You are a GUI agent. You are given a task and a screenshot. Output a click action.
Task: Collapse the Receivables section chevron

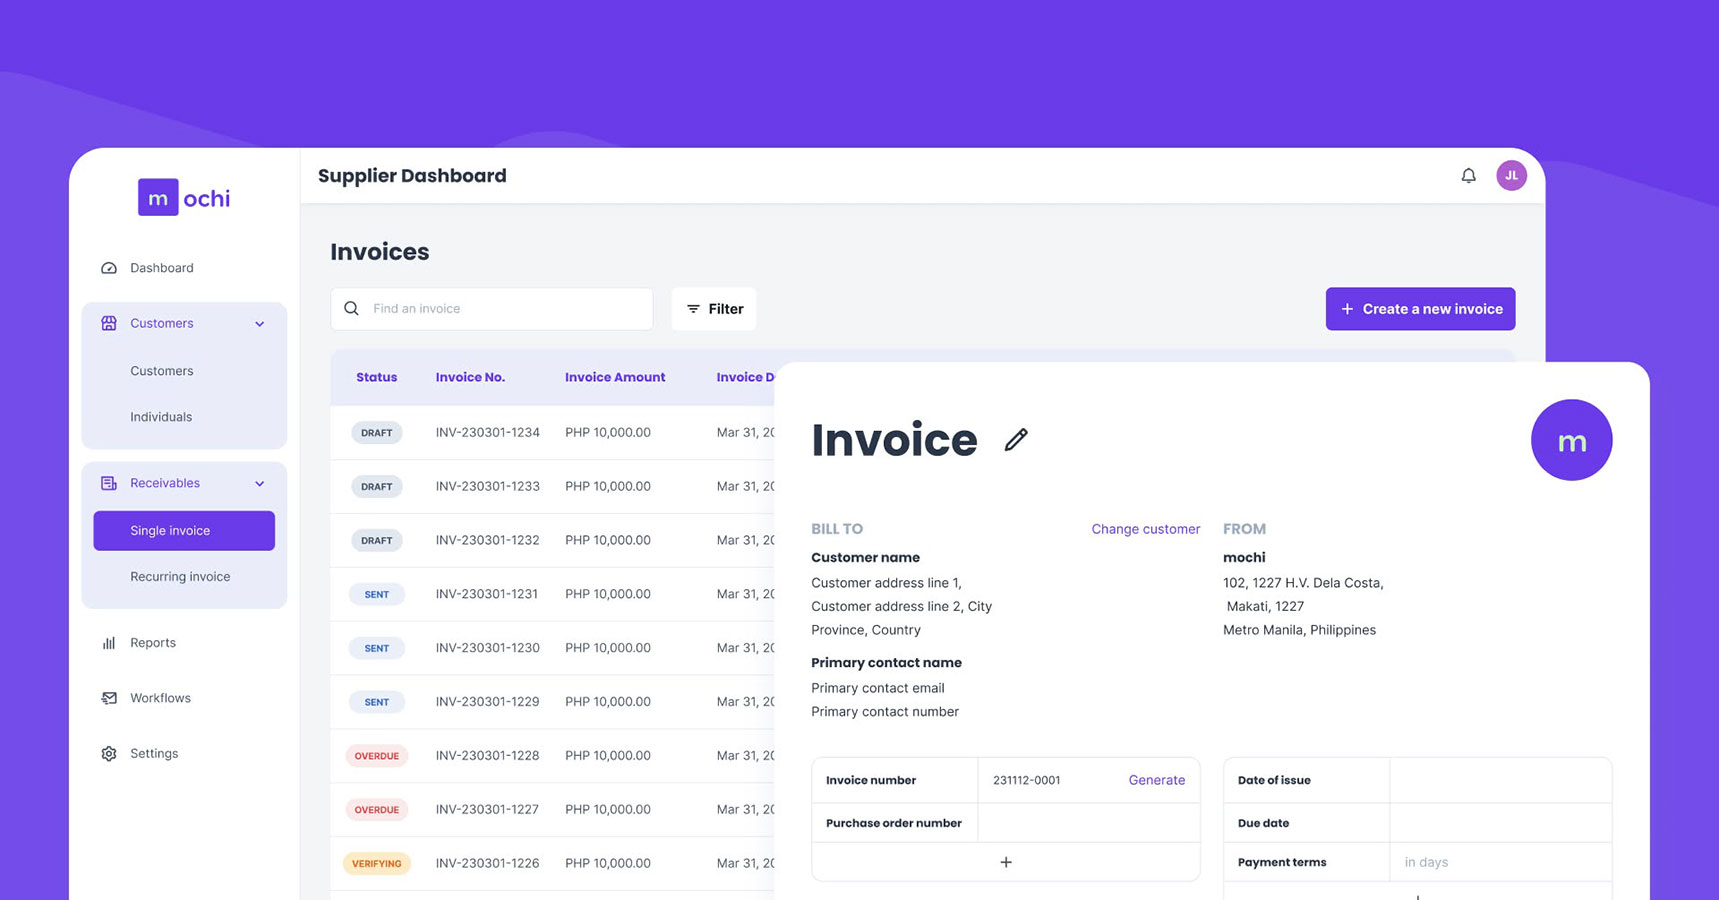click(x=260, y=484)
